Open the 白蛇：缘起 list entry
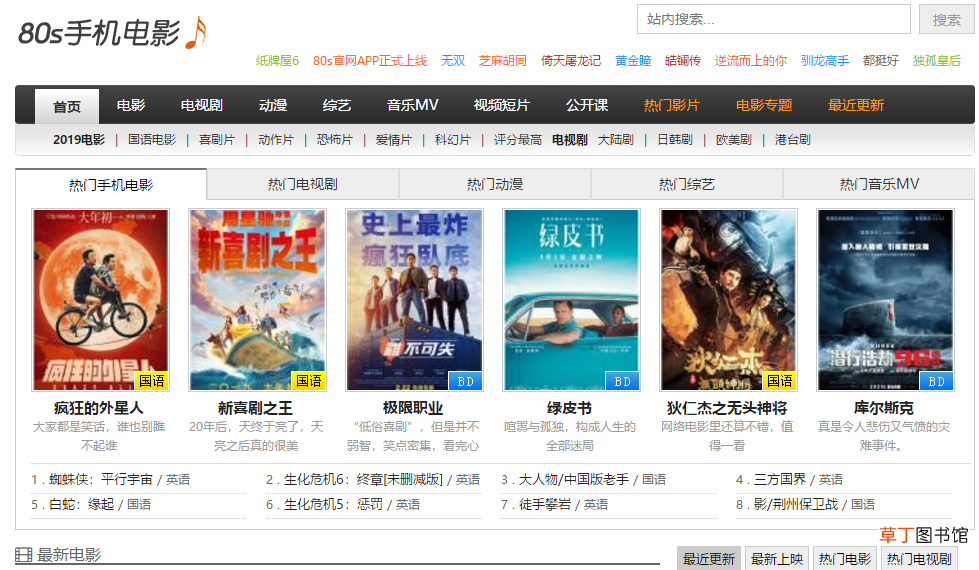 point(82,504)
